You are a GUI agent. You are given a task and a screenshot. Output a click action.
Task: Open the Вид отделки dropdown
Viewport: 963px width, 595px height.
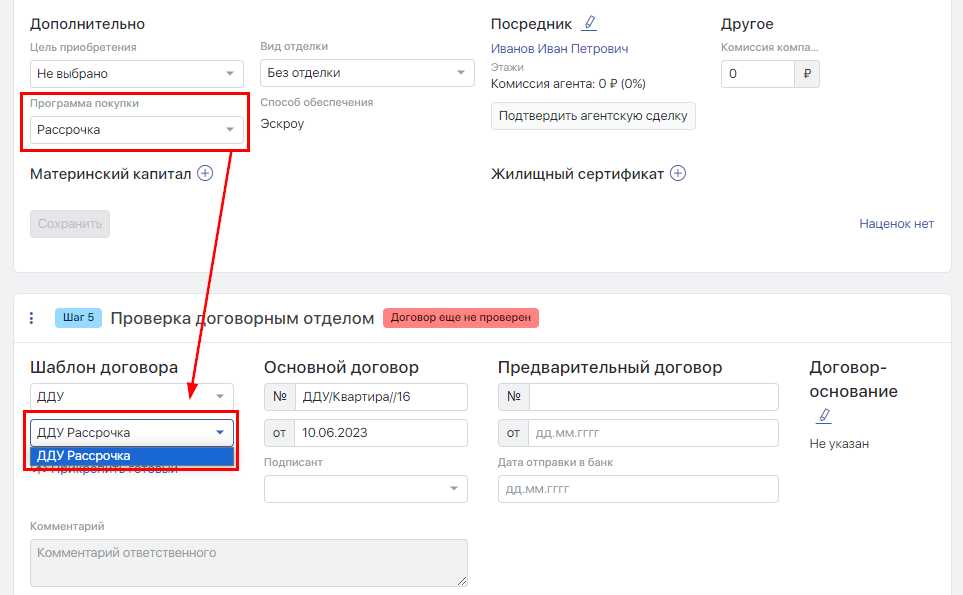pyautogui.click(x=366, y=73)
